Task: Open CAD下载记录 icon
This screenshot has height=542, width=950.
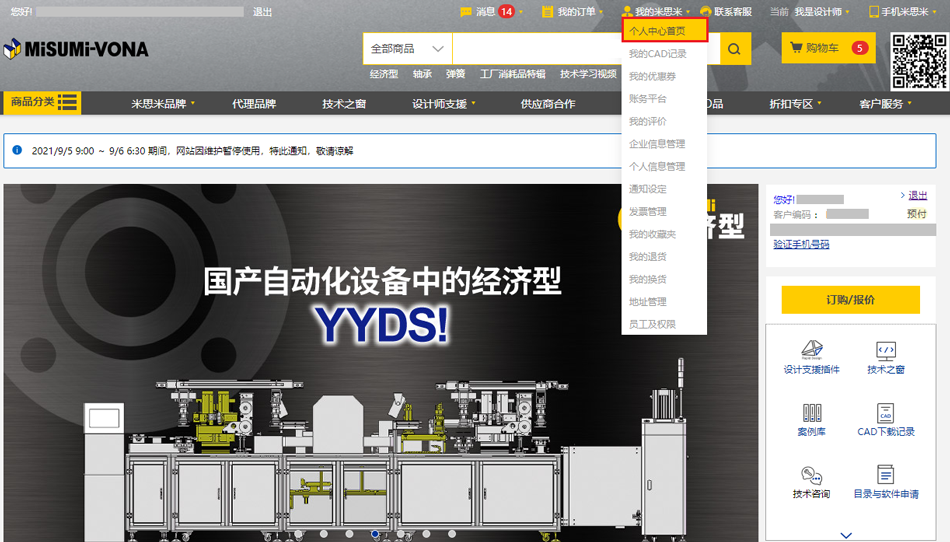Action: [885, 419]
